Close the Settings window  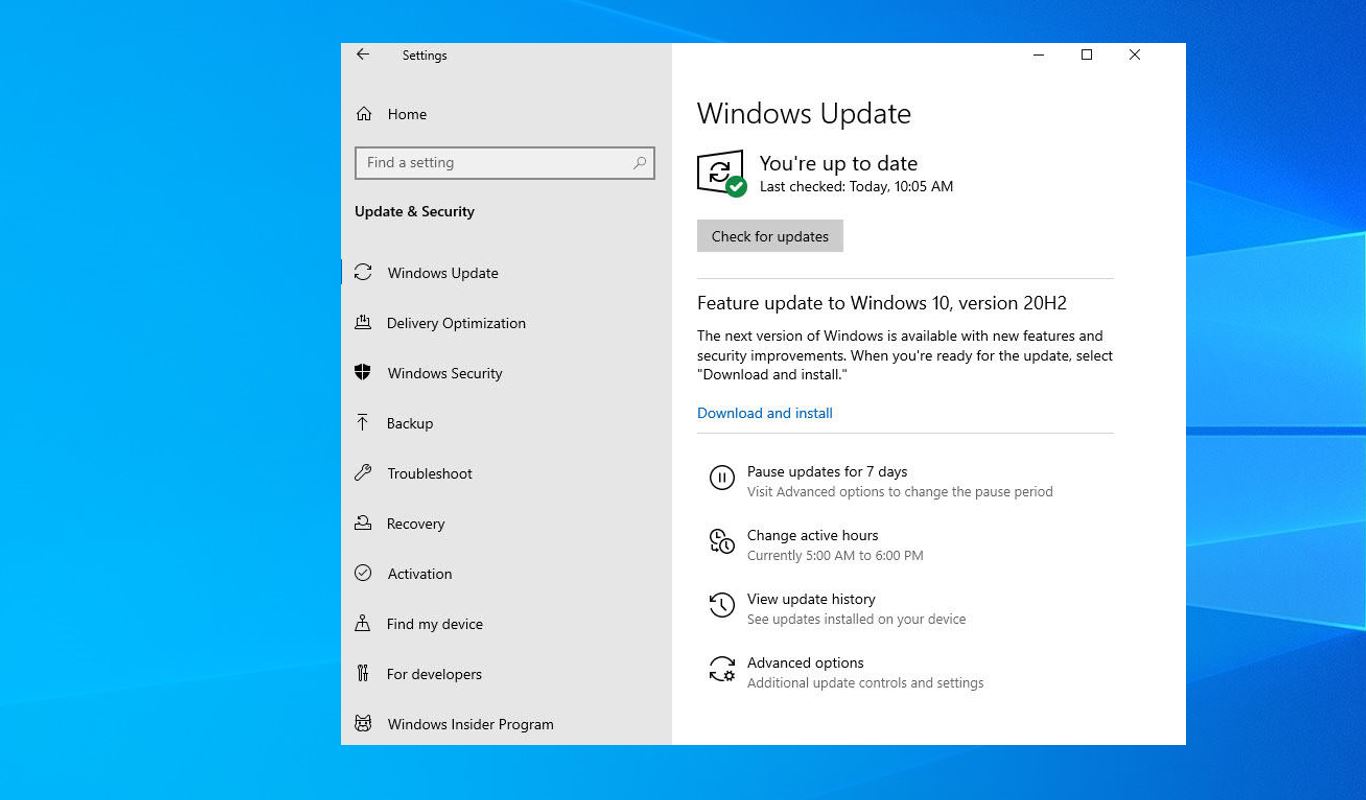point(1134,55)
